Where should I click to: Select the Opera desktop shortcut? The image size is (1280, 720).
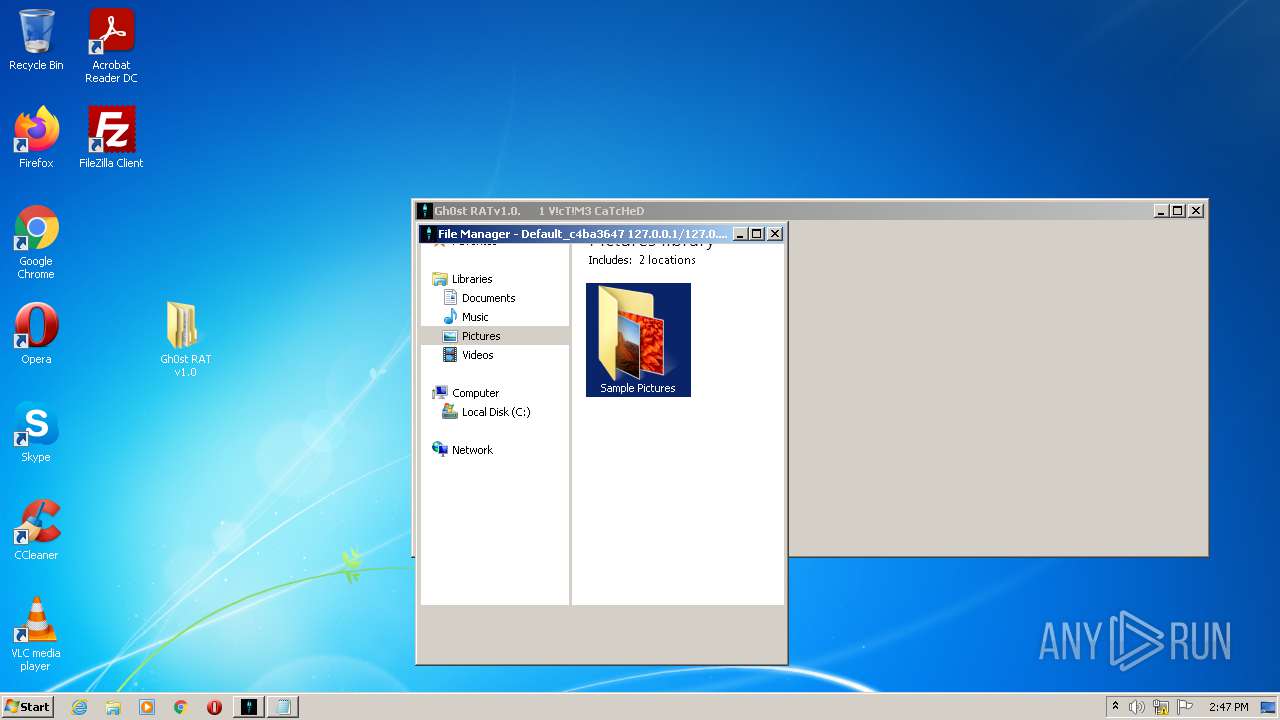(36, 334)
